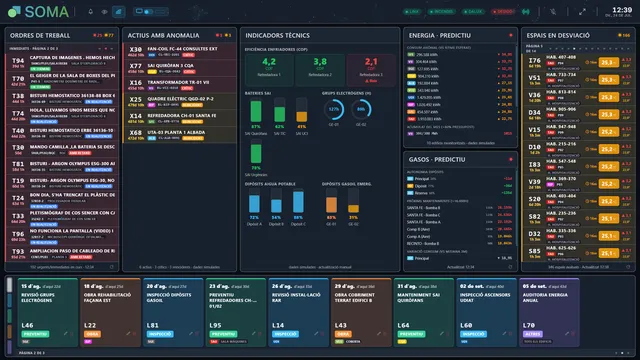Edit the L14 card
640x360 pixels.
point(316,334)
